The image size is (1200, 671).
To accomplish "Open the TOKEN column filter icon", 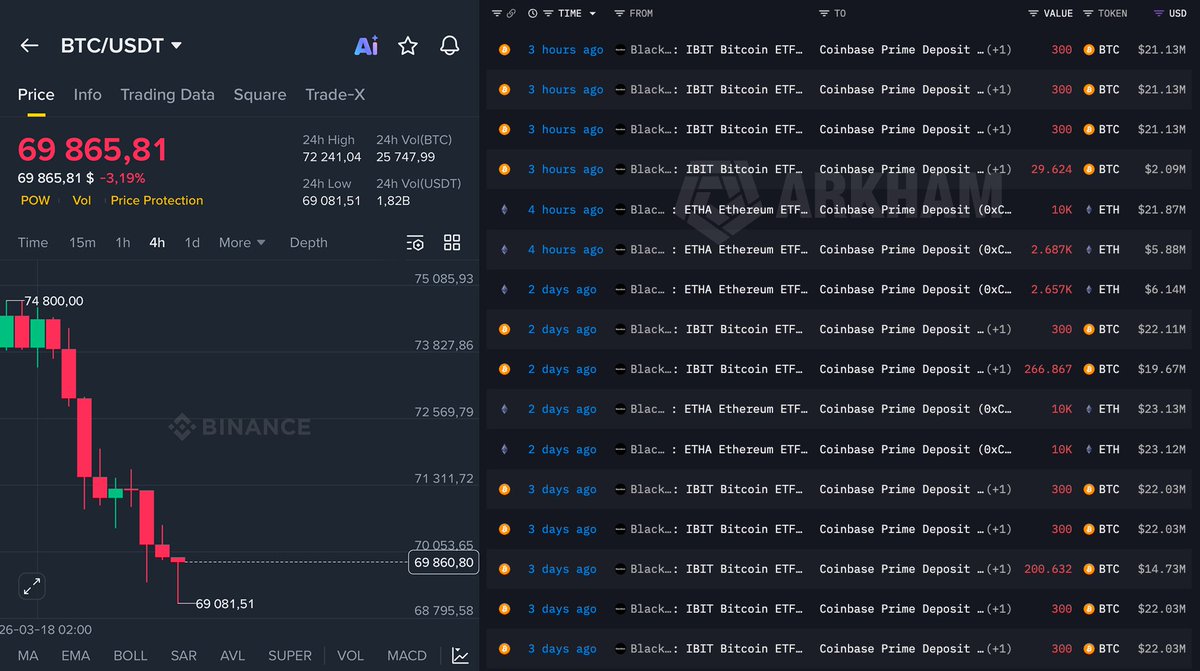I will coord(1089,13).
